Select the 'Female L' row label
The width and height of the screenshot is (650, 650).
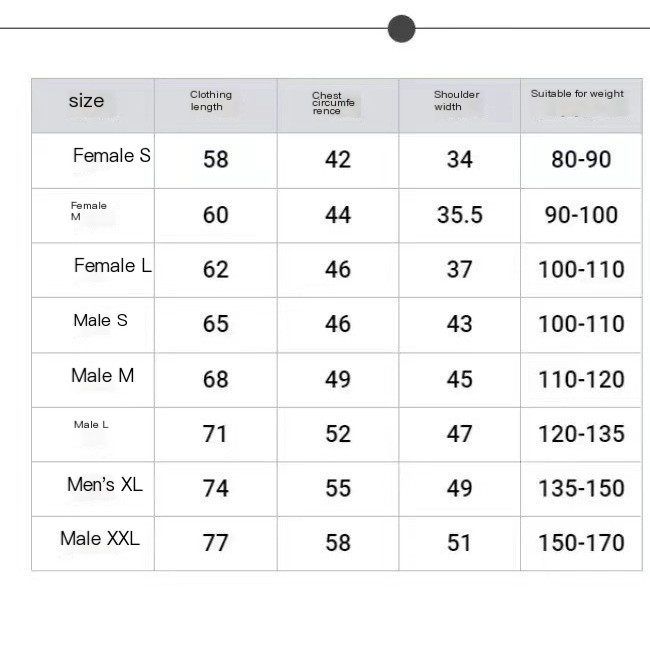coord(113,266)
